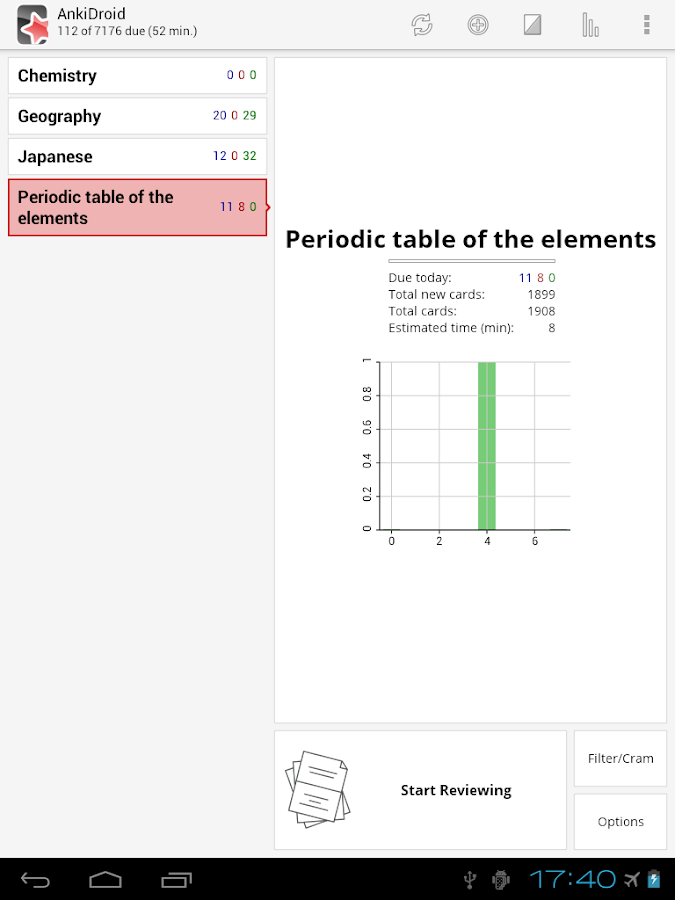
Task: Select the Geography deck
Action: click(x=137, y=116)
